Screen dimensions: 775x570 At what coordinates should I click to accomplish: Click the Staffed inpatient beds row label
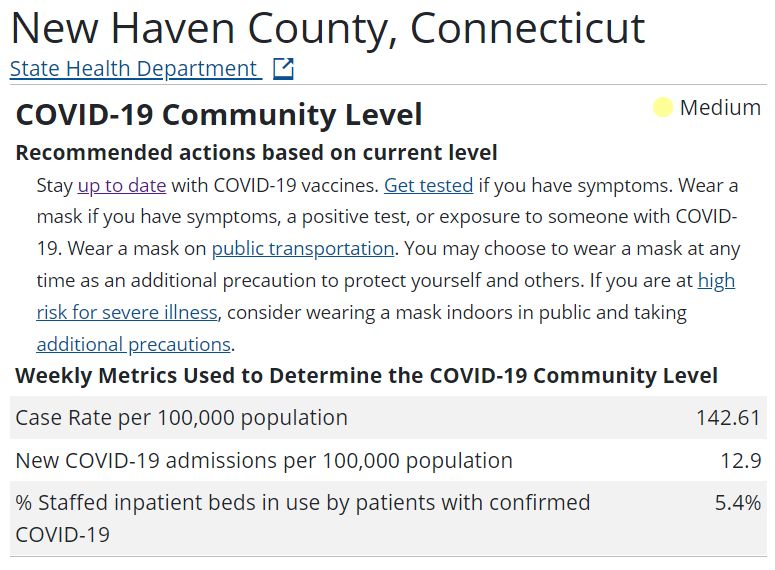point(303,519)
